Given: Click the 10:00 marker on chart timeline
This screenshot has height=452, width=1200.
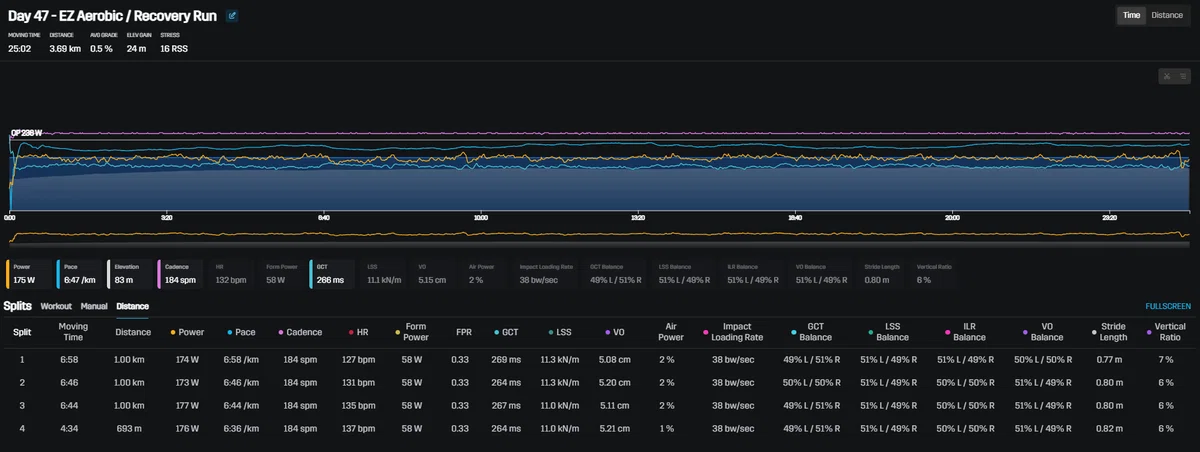Looking at the screenshot, I should coord(481,216).
